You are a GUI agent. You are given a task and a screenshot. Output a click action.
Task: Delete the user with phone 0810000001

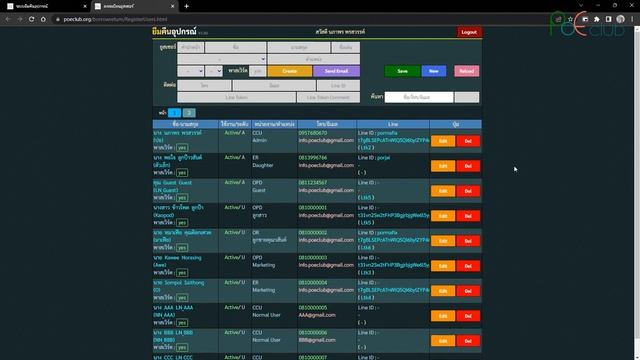click(468, 216)
